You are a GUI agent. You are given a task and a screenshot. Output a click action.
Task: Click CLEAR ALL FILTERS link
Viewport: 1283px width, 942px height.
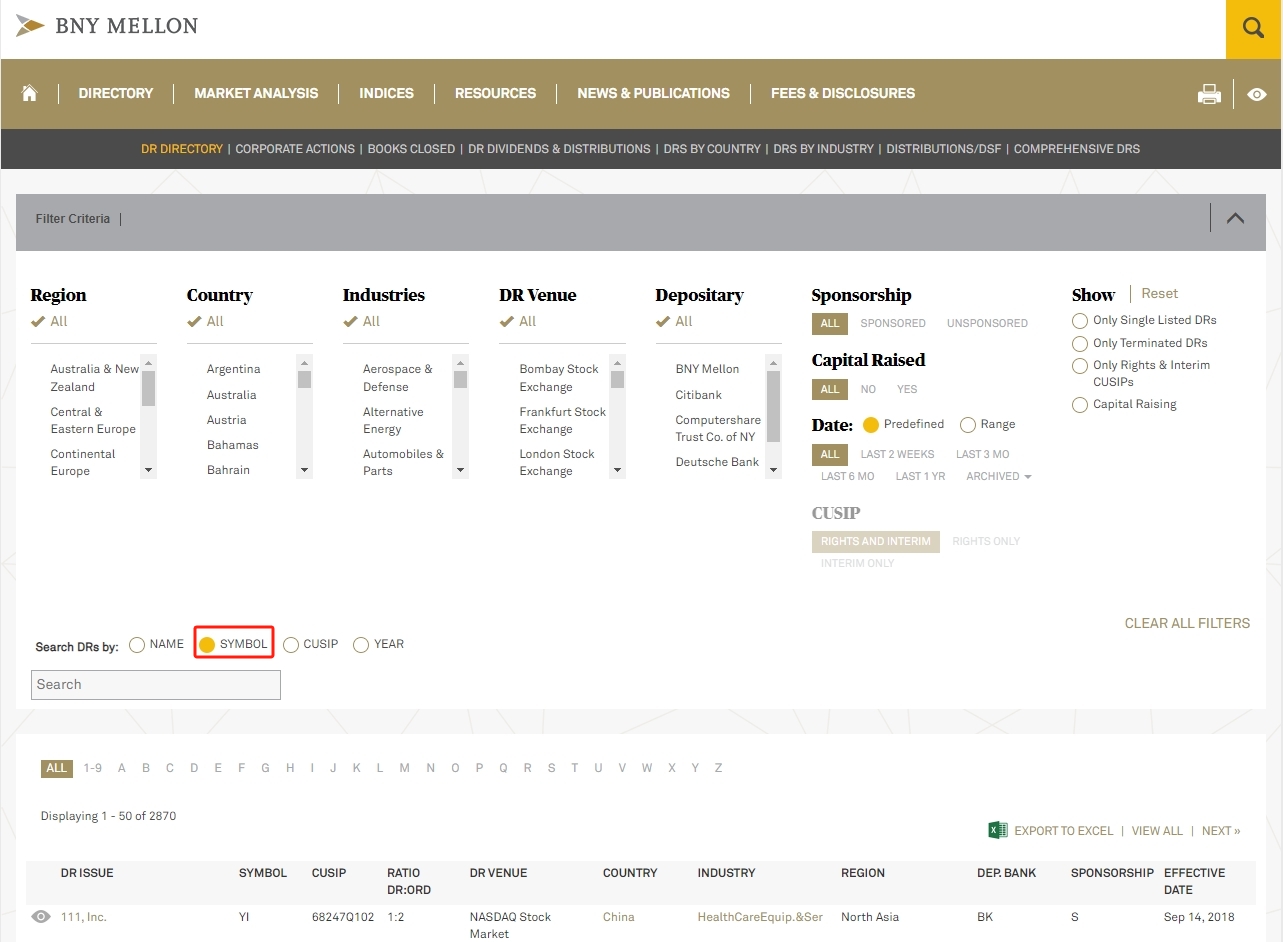tap(1187, 623)
